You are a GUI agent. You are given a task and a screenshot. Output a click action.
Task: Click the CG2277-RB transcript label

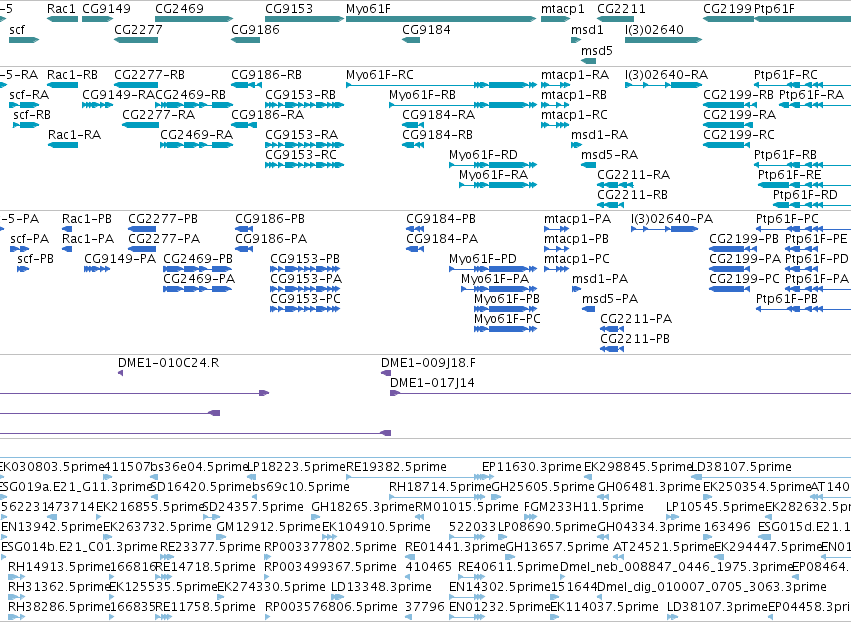point(149,74)
